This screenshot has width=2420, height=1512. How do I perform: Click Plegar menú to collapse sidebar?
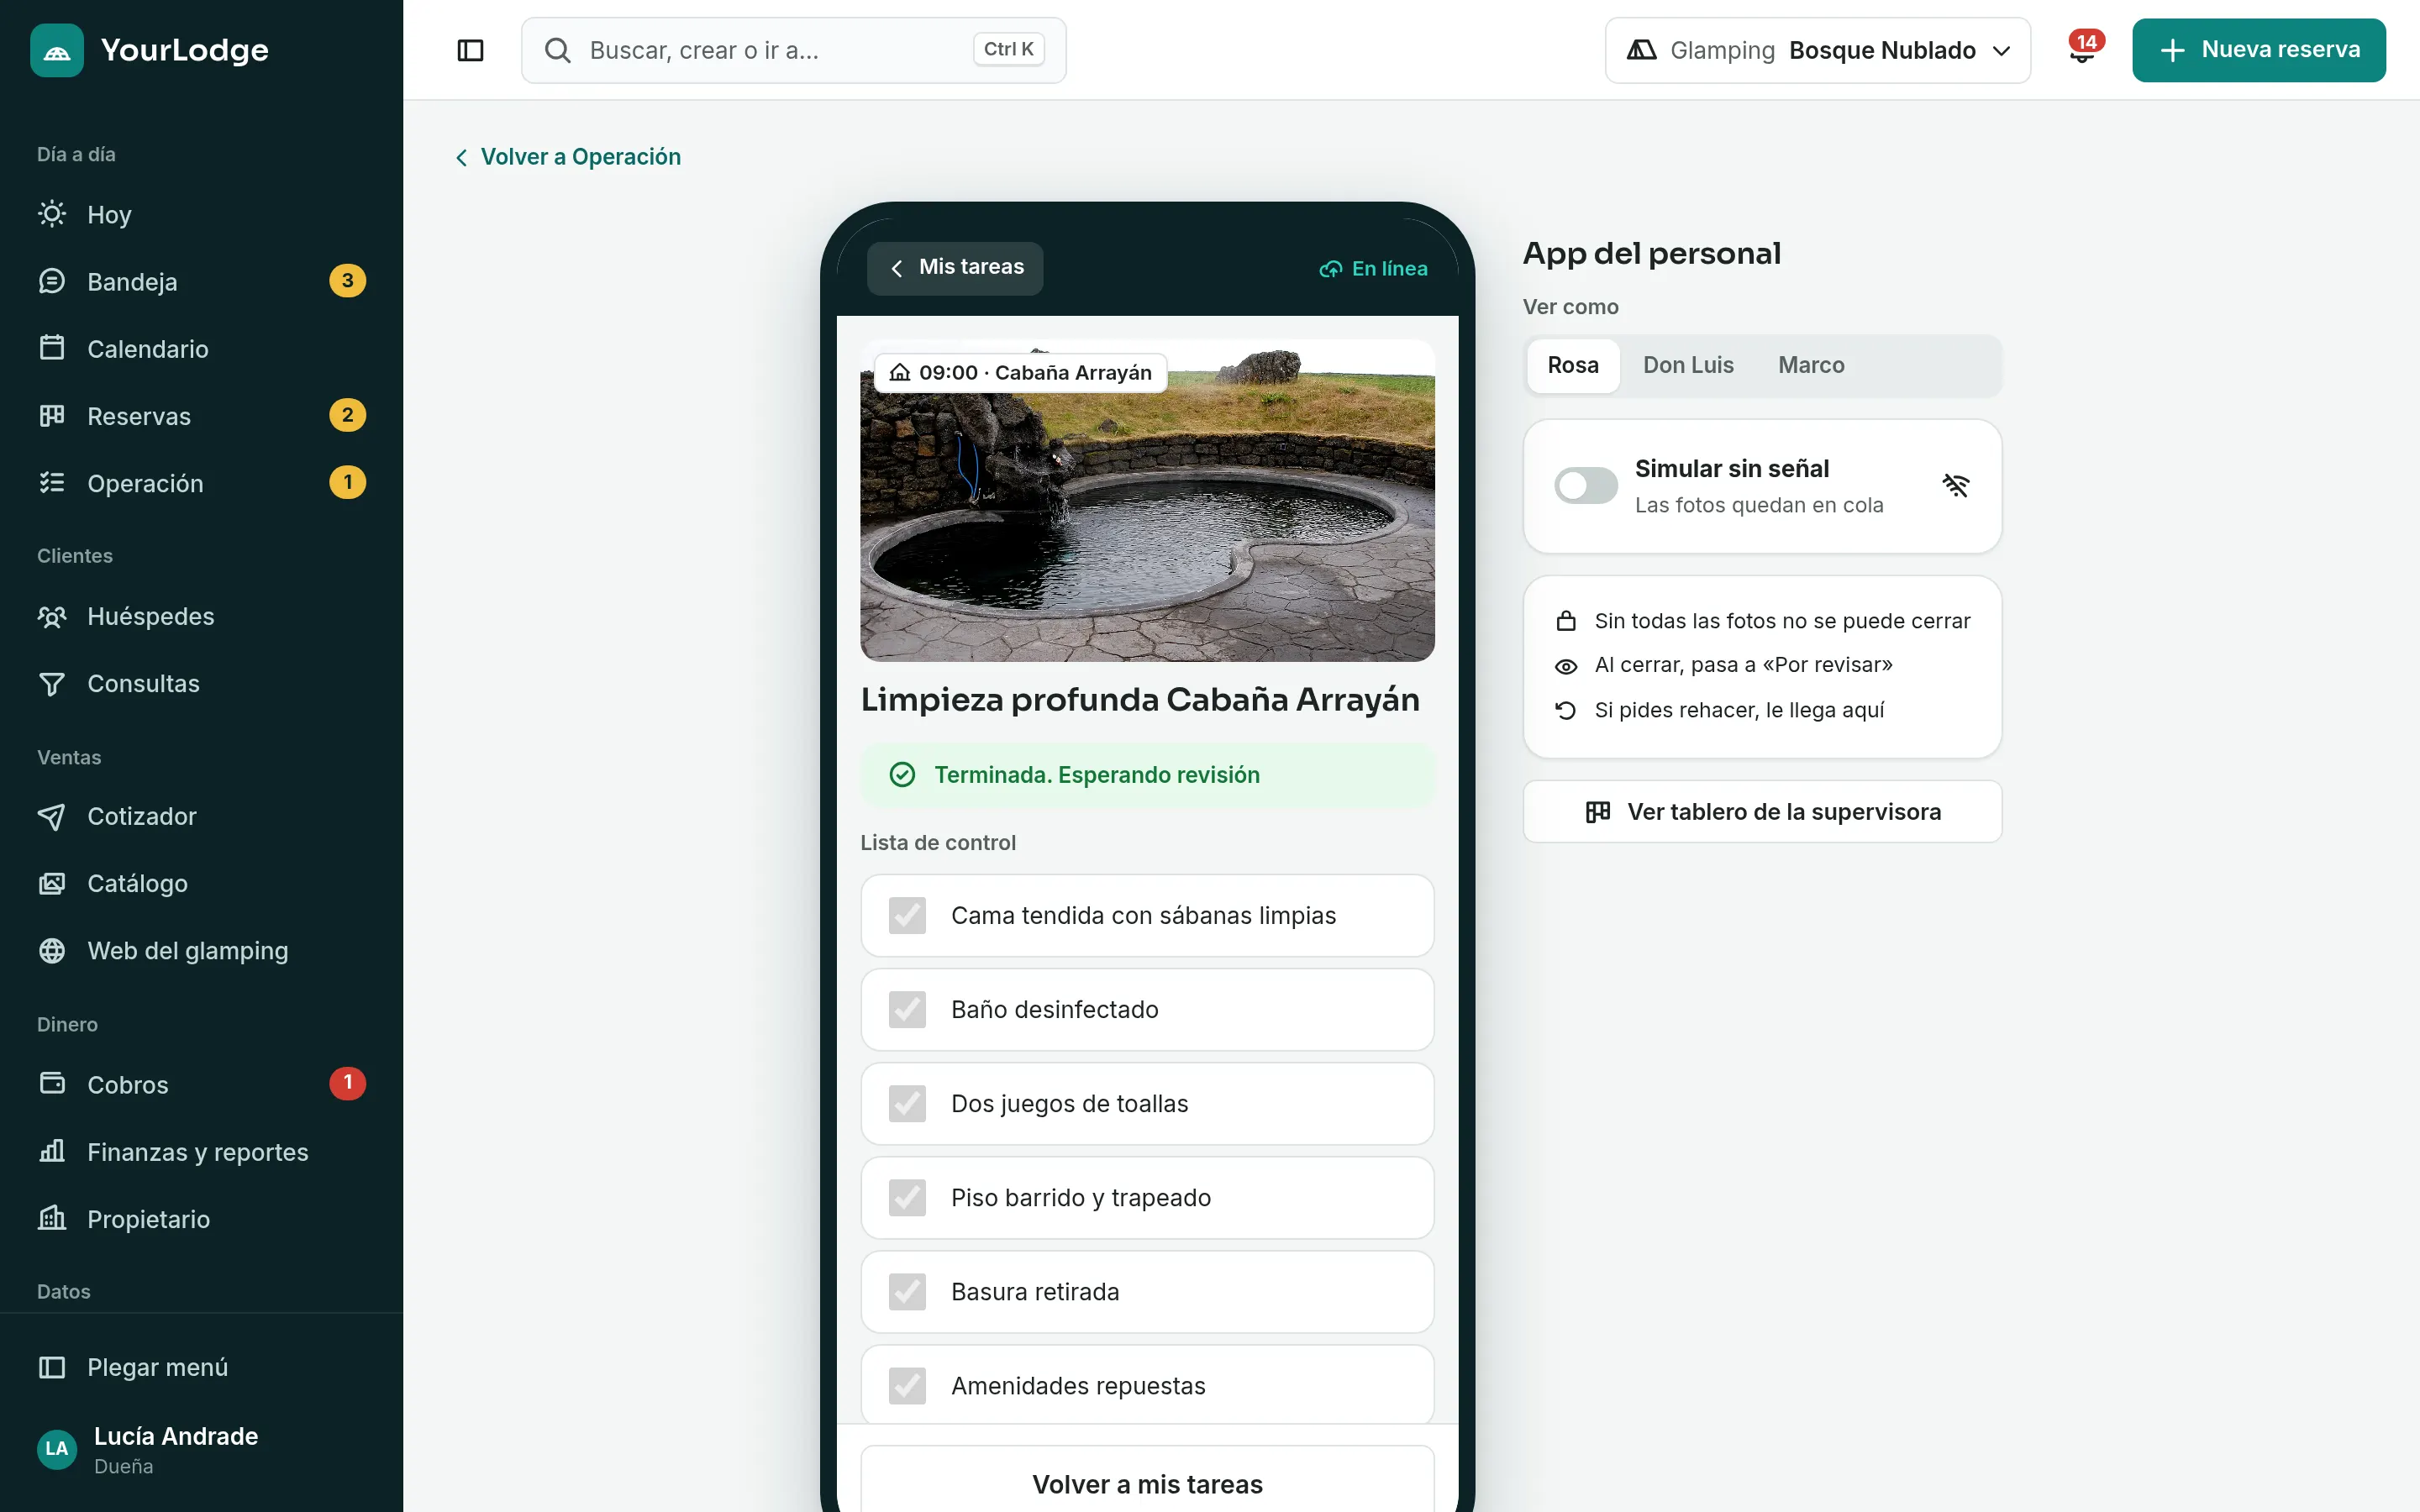pyautogui.click(x=201, y=1367)
